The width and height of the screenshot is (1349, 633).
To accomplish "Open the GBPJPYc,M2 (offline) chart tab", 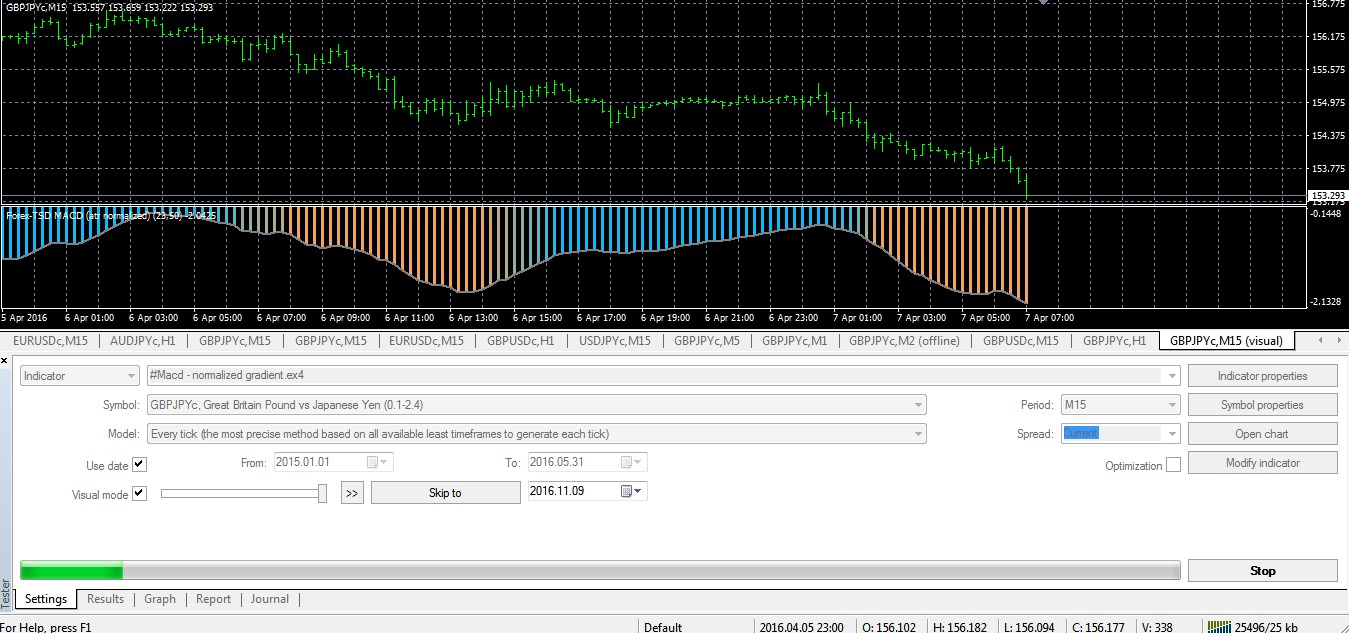I will 904,341.
